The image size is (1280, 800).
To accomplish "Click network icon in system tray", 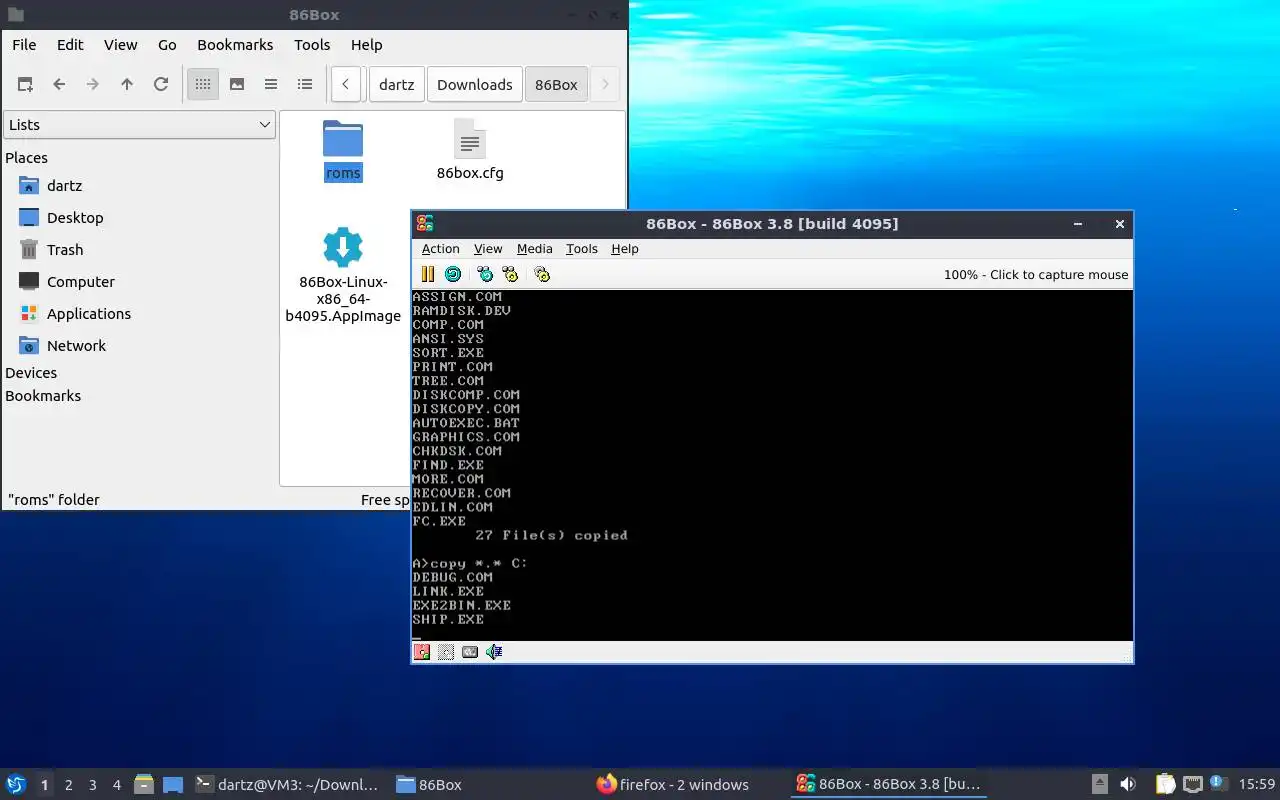I will click(1192, 785).
